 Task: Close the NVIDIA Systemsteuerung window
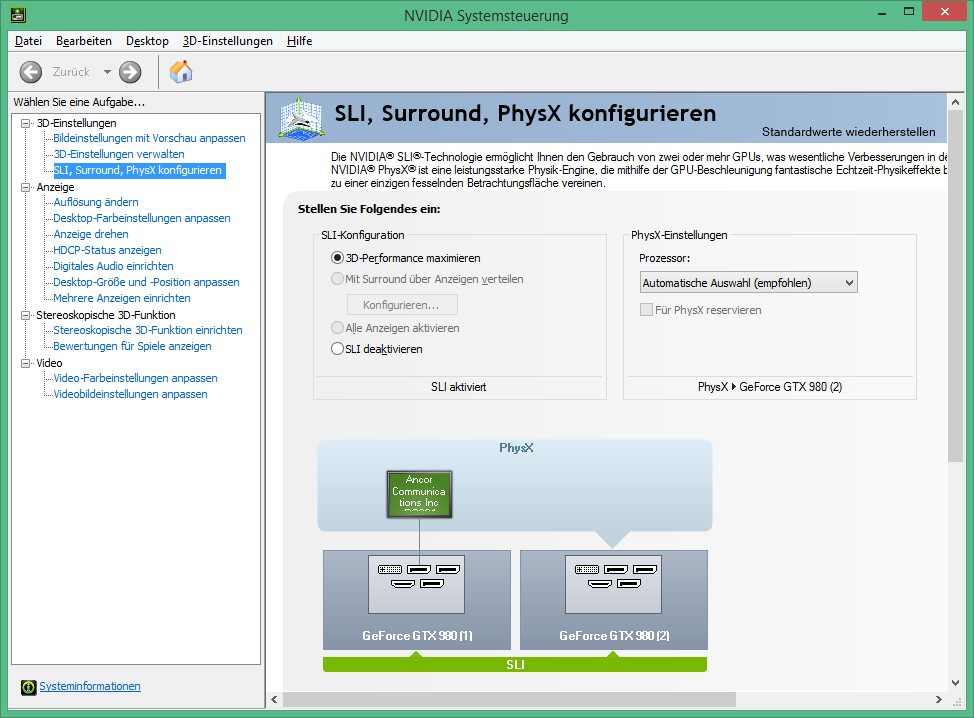(945, 12)
